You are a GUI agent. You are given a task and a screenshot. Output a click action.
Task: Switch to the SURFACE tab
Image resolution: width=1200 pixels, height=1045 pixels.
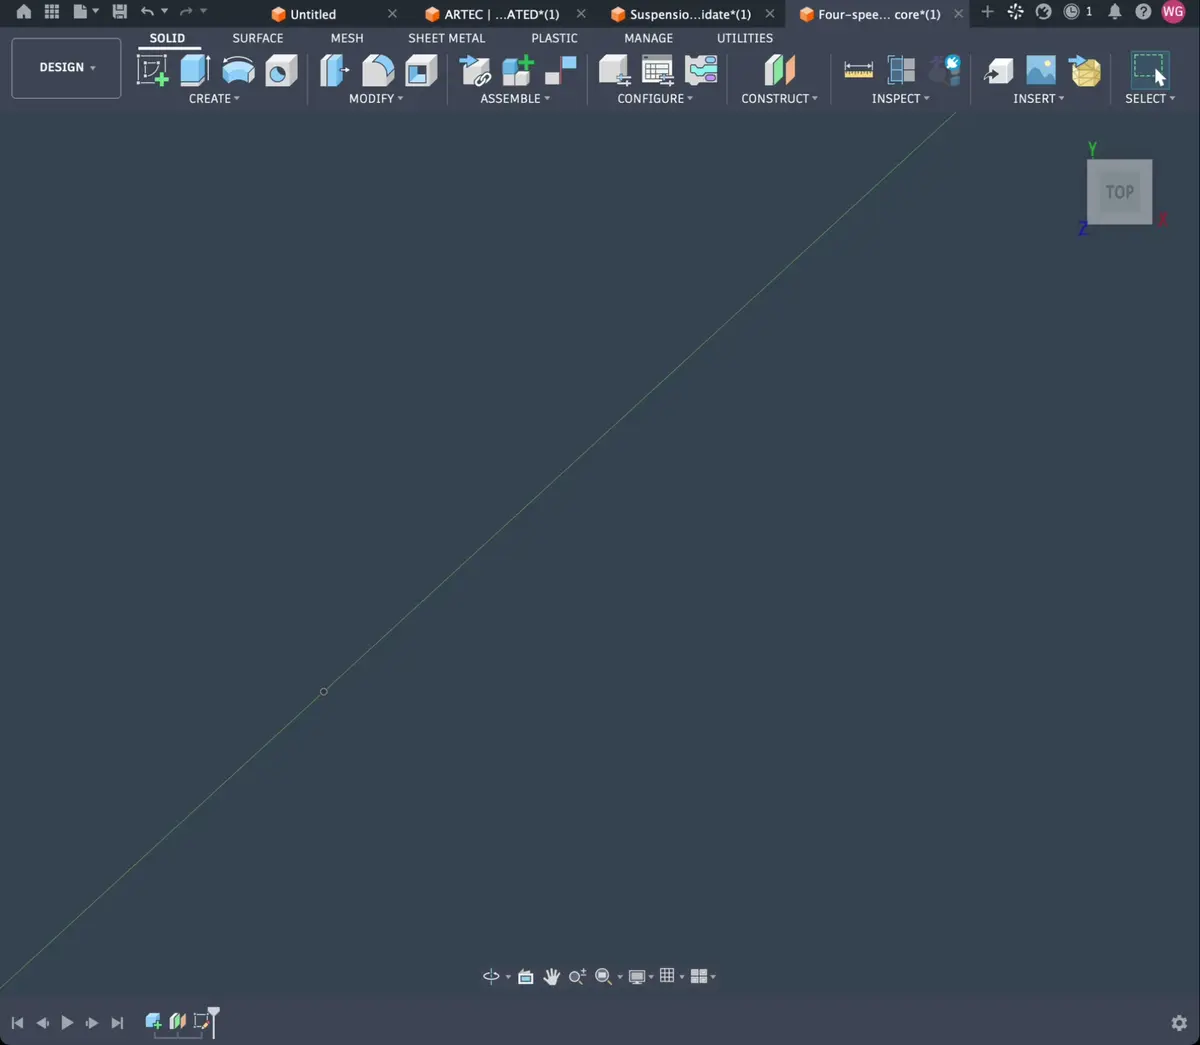[258, 38]
